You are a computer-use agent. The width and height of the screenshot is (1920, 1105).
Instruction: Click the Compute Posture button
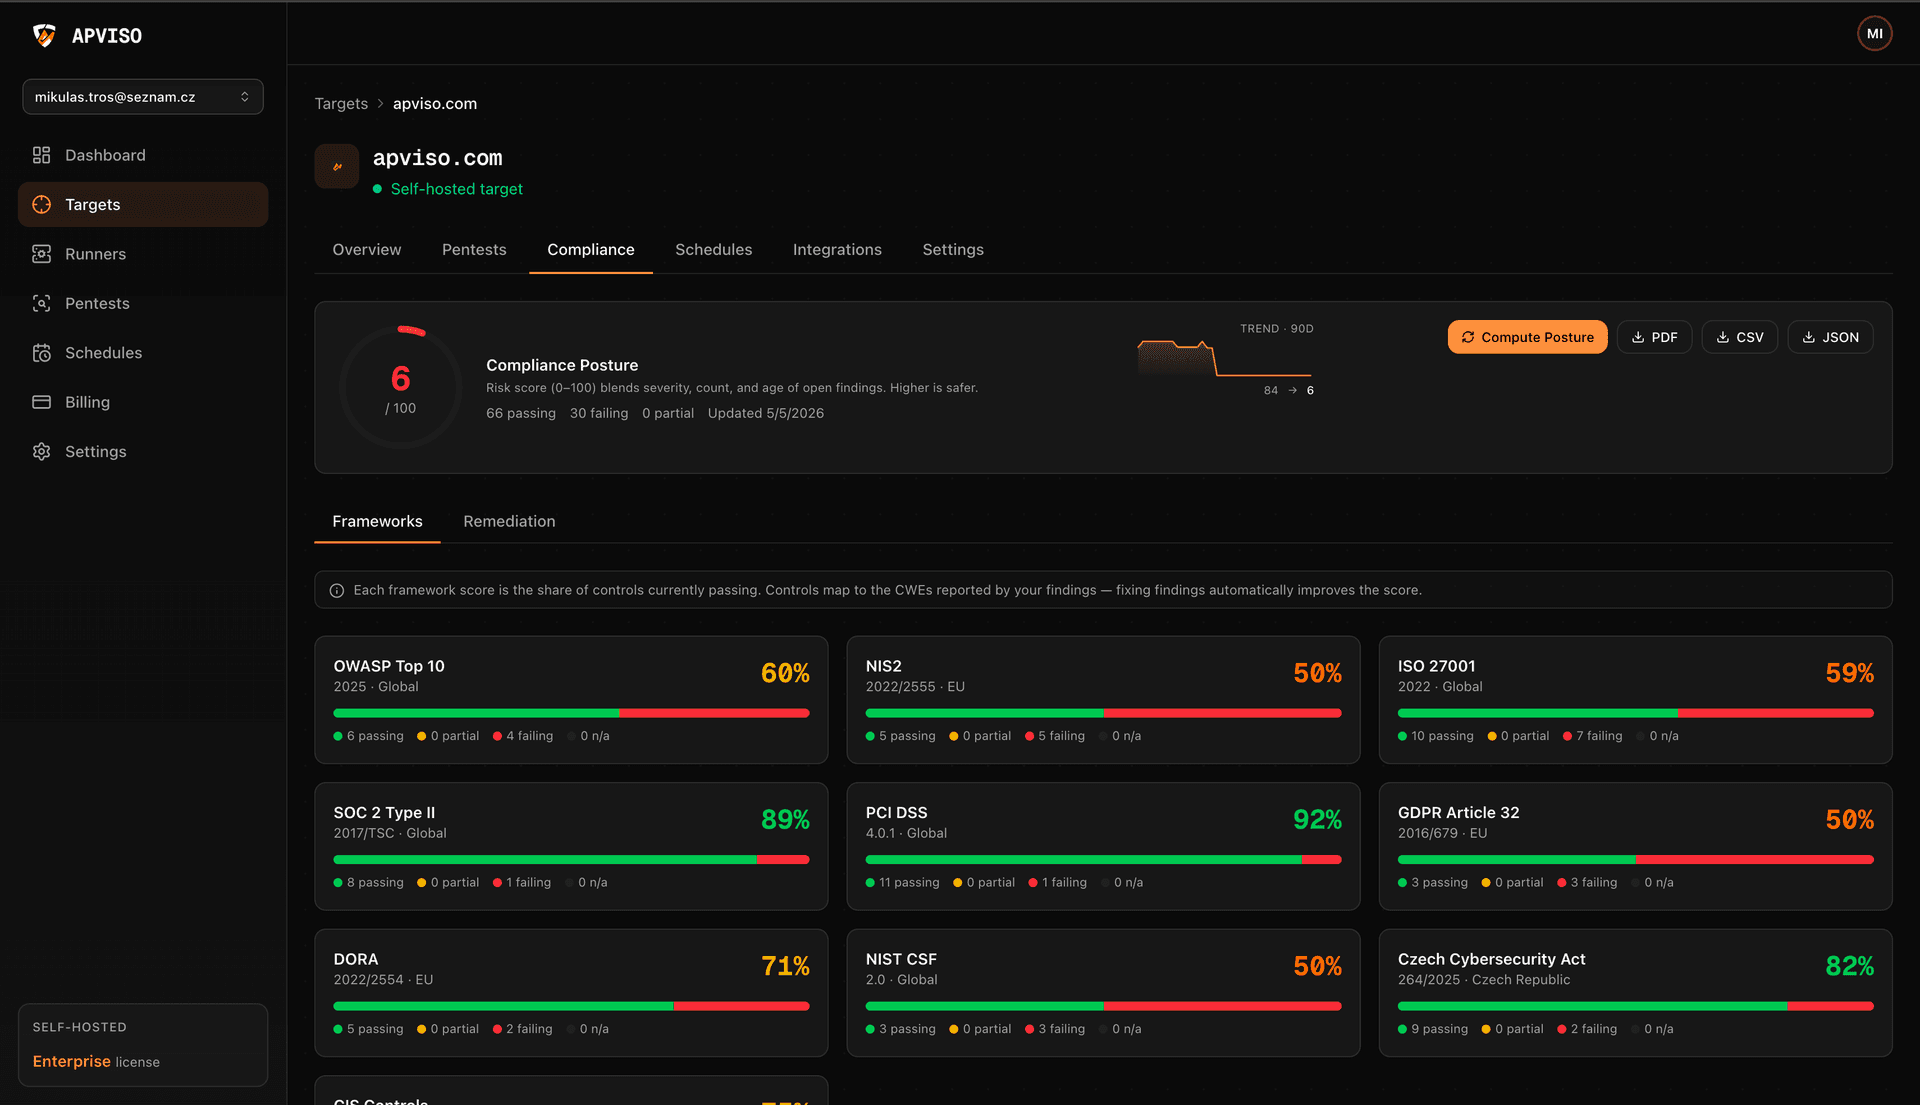[x=1527, y=337]
